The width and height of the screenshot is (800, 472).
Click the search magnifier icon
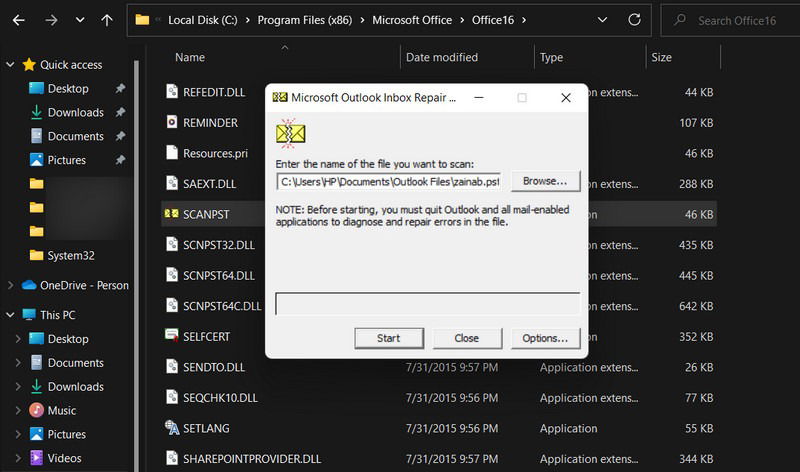680,20
